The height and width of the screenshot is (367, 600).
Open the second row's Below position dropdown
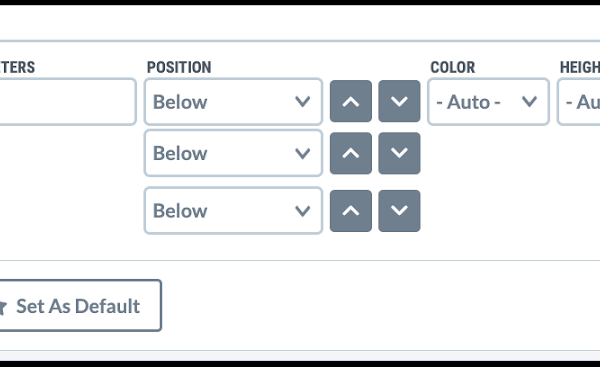233,153
